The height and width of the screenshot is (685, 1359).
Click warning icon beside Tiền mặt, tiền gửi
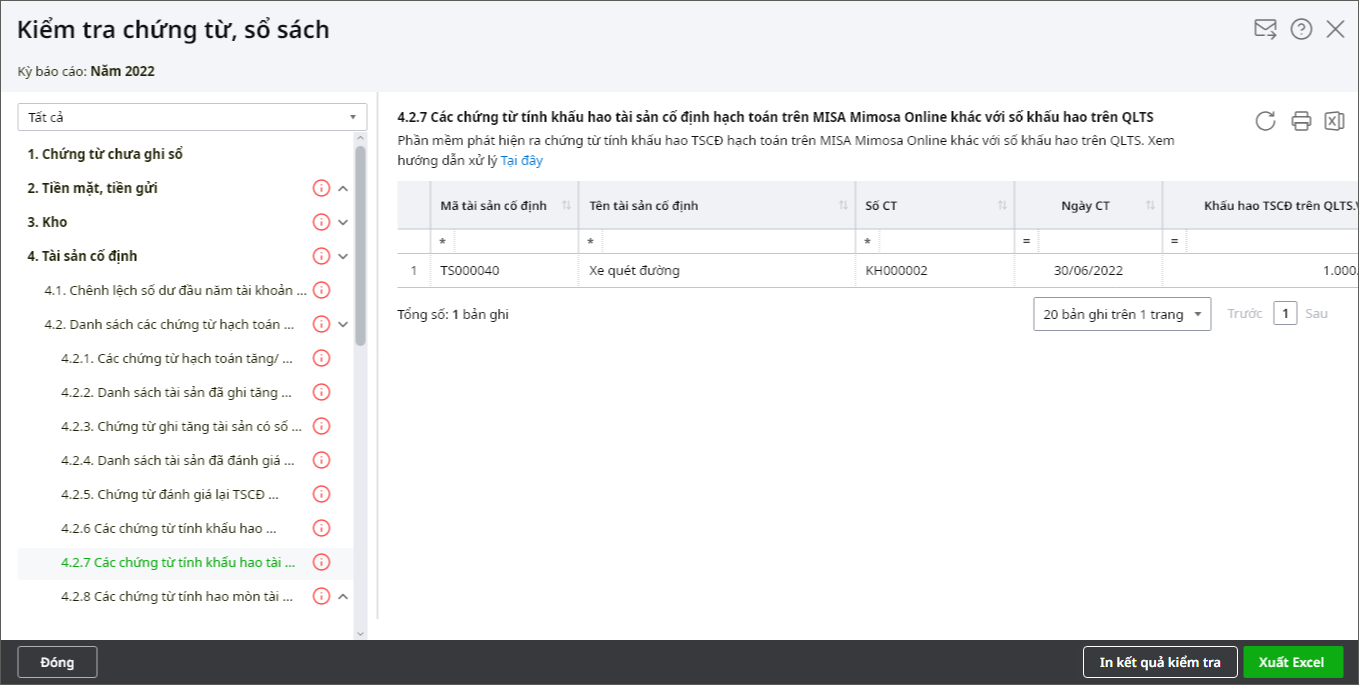(x=321, y=188)
